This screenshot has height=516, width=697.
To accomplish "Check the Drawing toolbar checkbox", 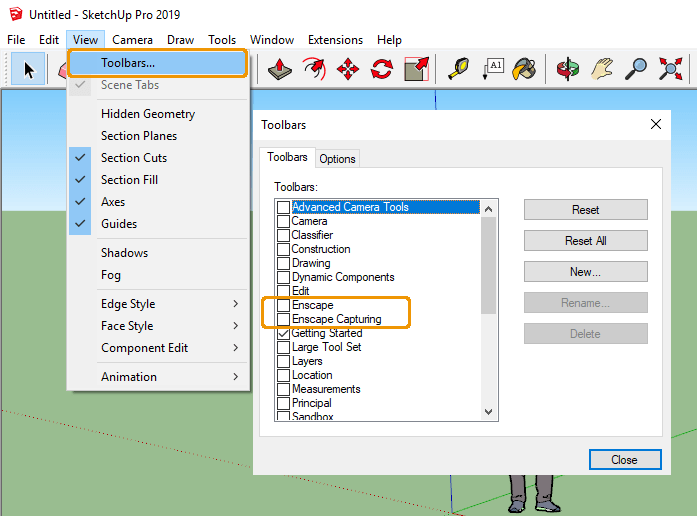I will (283, 263).
